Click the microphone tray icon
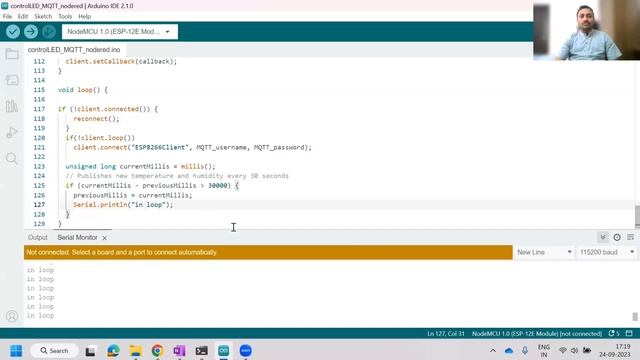The height and width of the screenshot is (360, 640). coord(525,351)
